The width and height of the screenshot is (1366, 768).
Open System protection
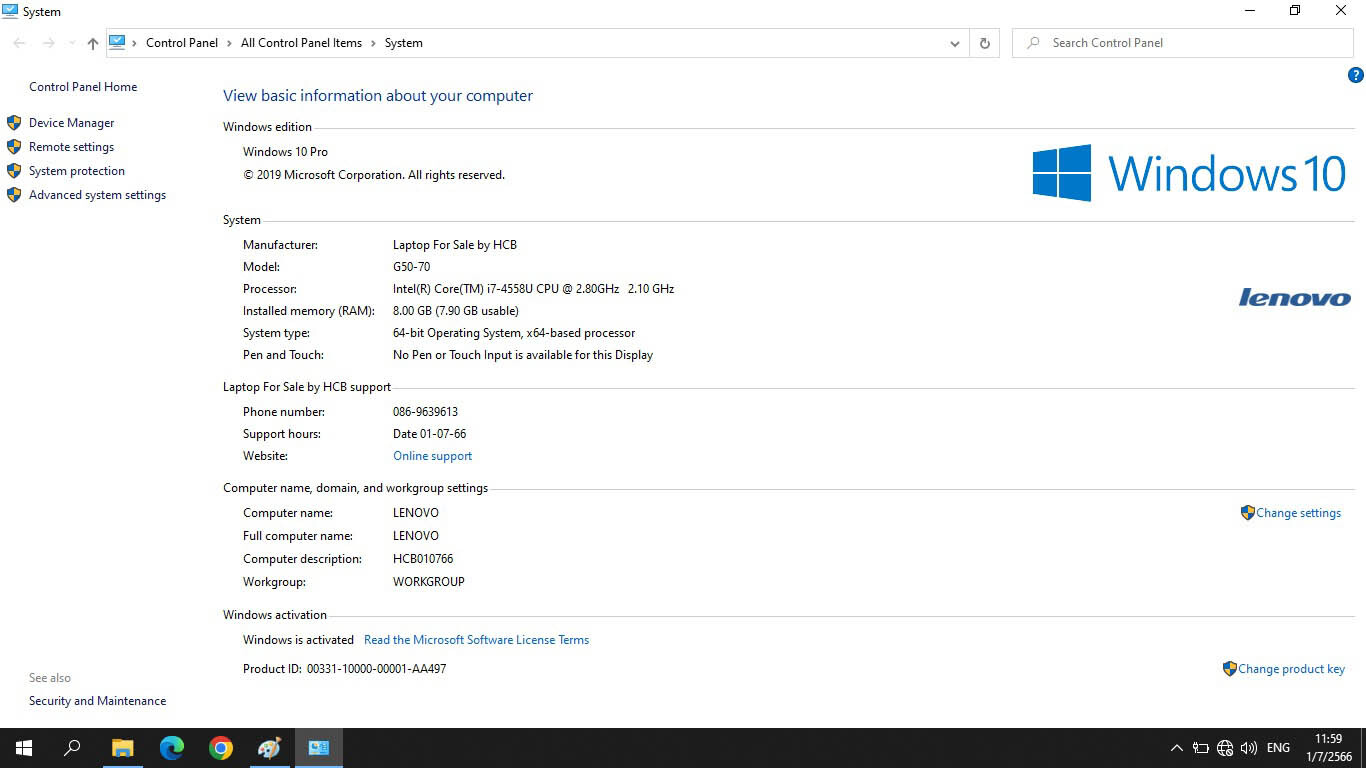pyautogui.click(x=77, y=171)
